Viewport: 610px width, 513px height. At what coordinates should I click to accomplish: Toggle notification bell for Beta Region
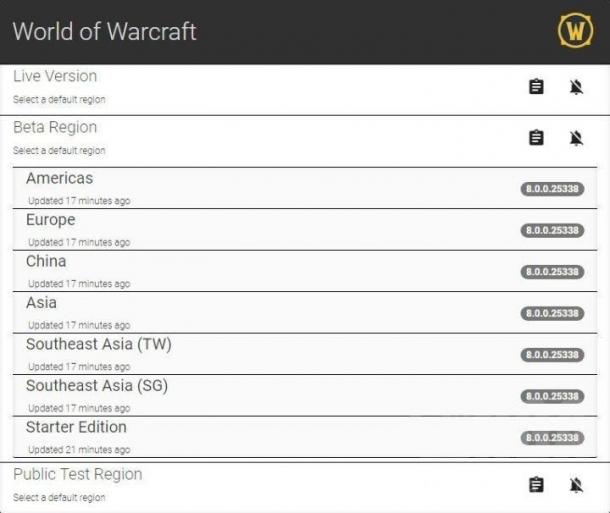pyautogui.click(x=576, y=137)
